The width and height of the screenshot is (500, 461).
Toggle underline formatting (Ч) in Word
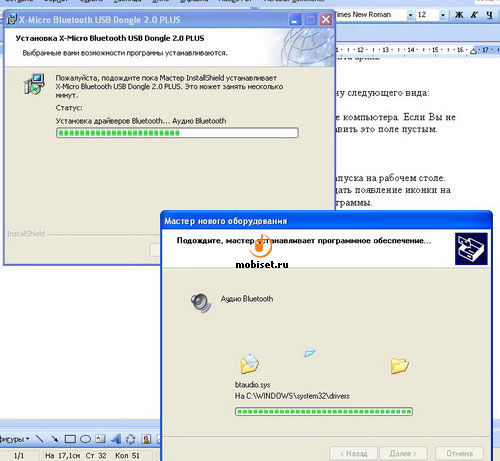point(489,15)
